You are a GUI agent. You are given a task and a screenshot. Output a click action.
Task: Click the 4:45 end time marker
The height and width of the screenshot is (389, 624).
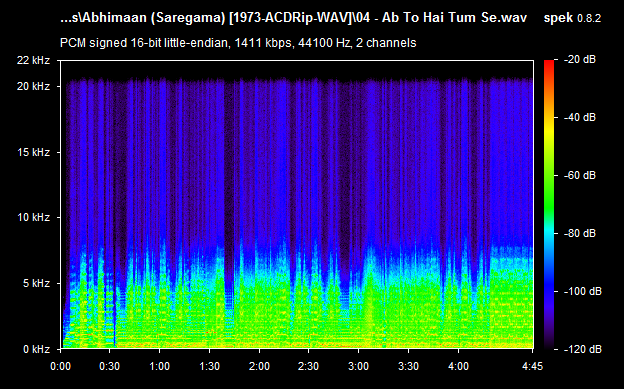532,366
